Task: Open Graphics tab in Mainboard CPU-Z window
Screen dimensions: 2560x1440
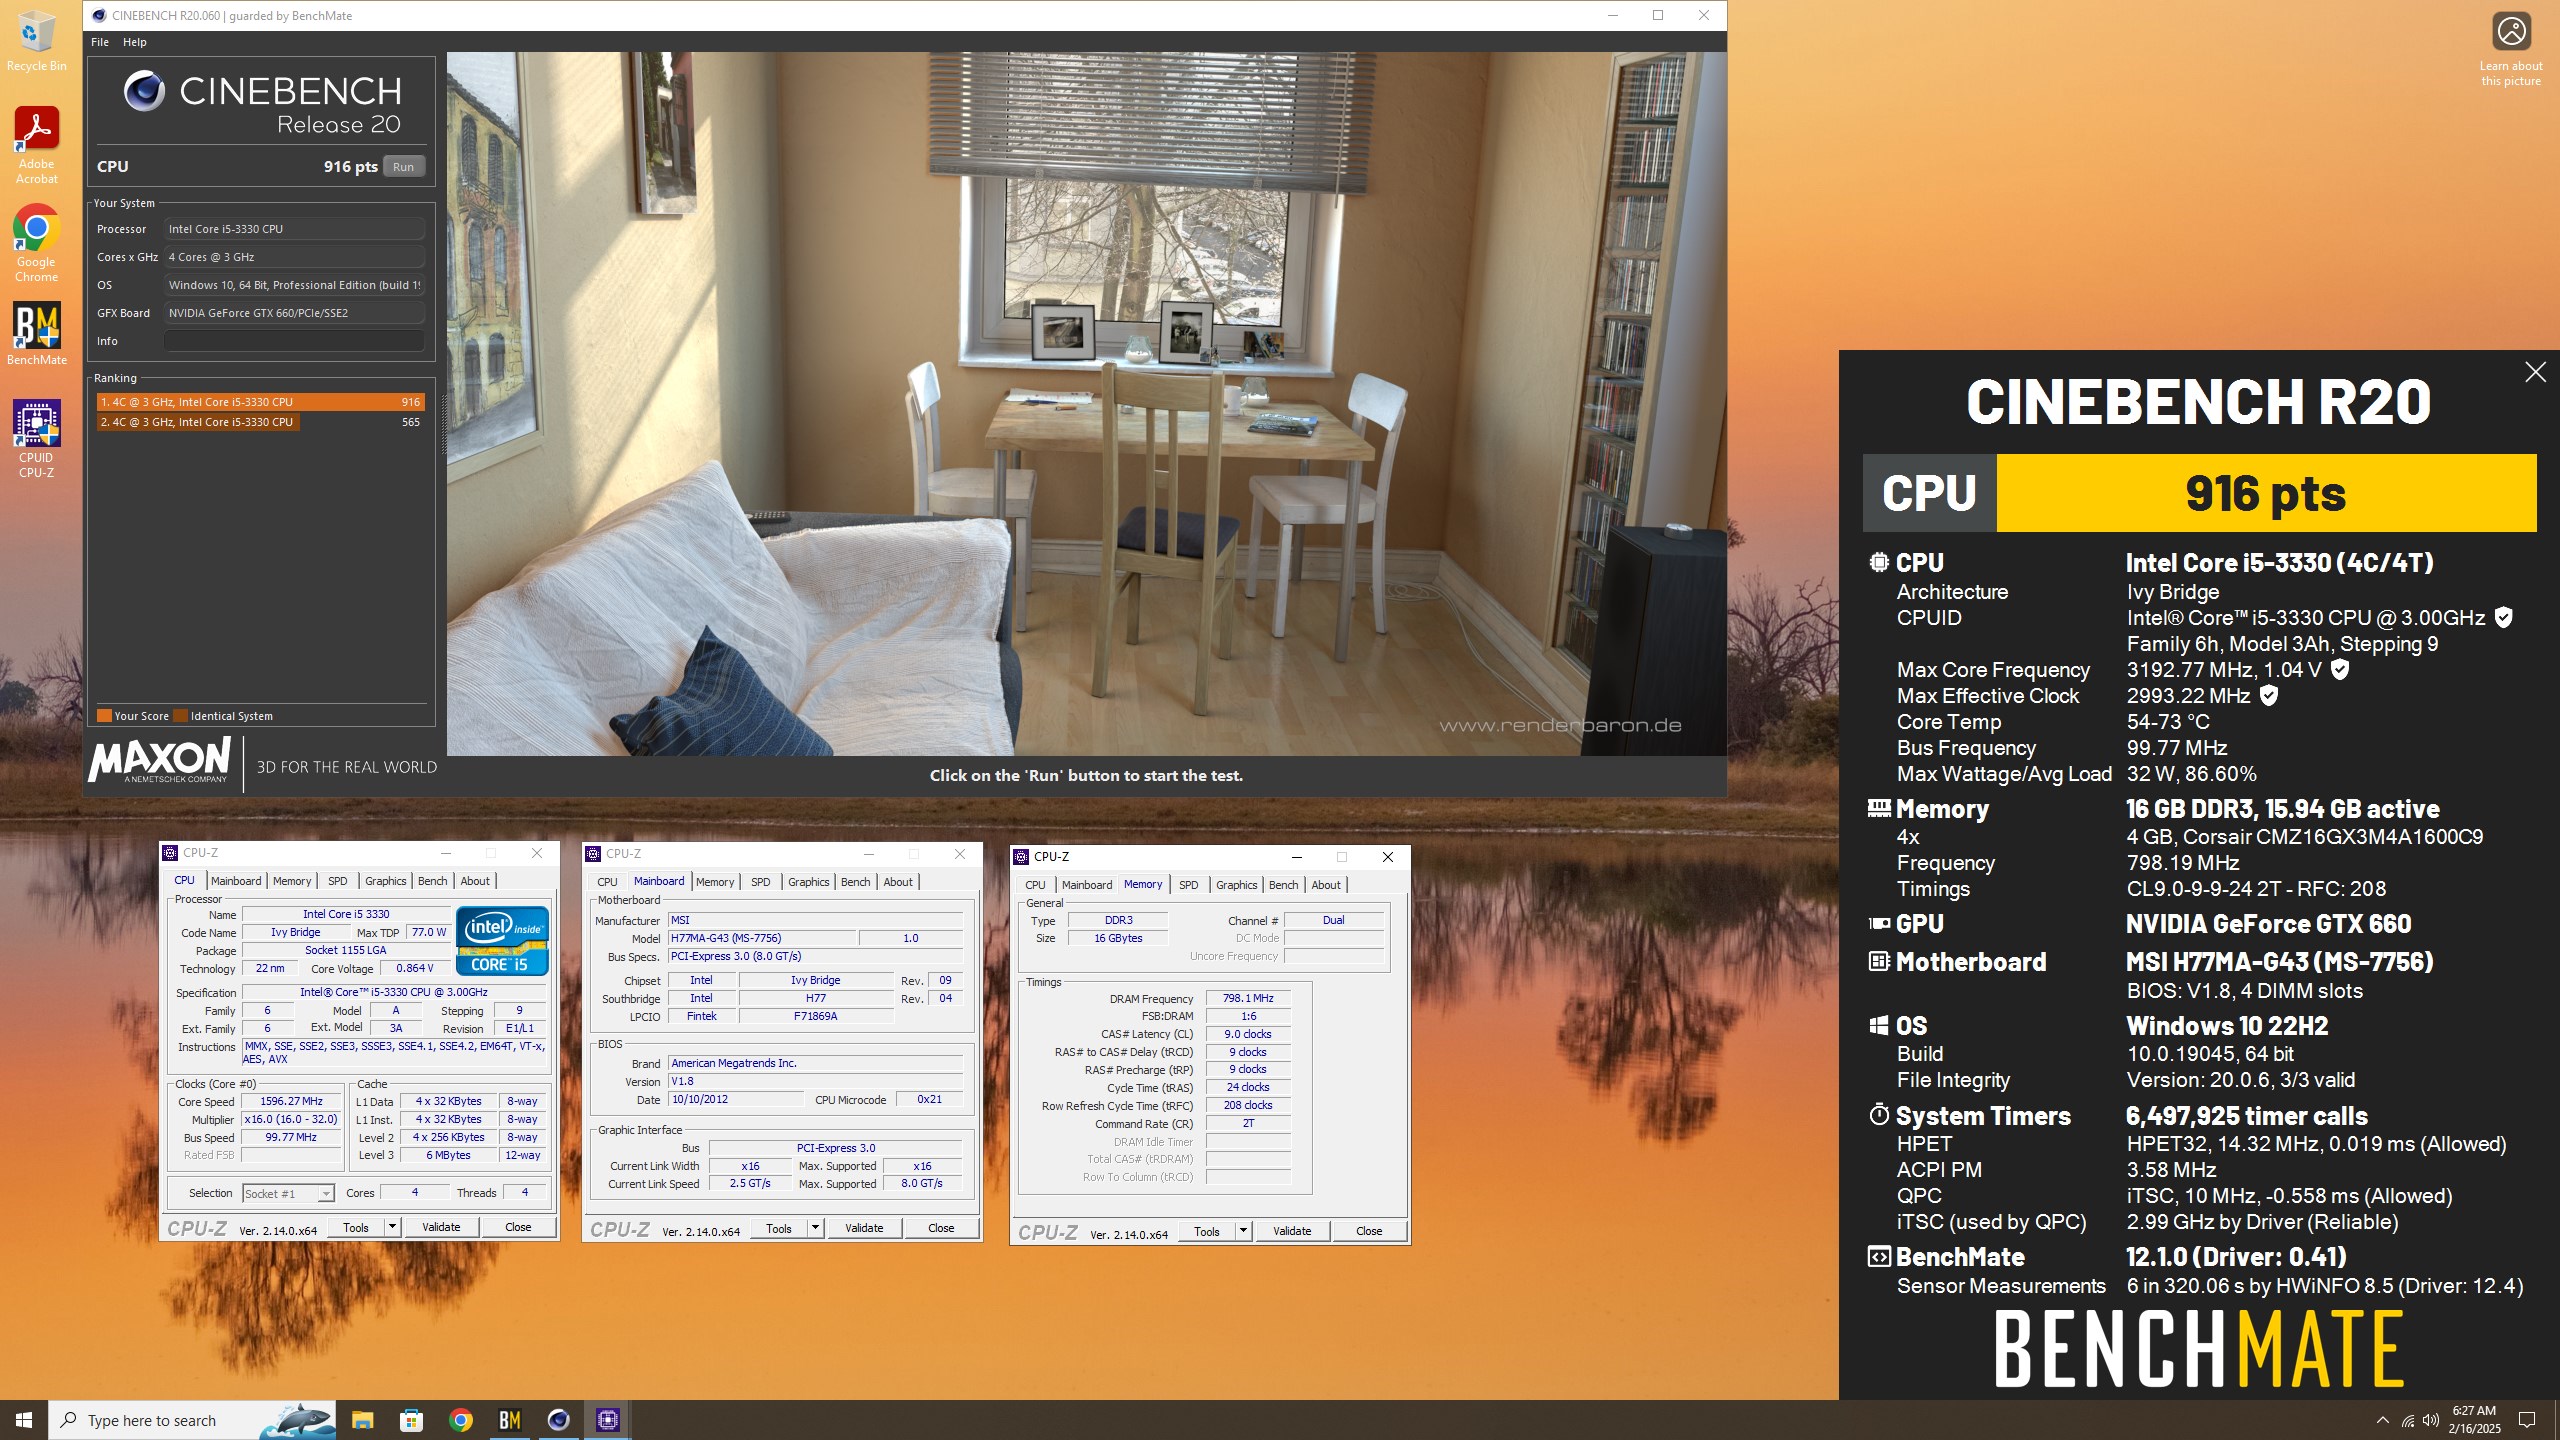Action: point(808,882)
